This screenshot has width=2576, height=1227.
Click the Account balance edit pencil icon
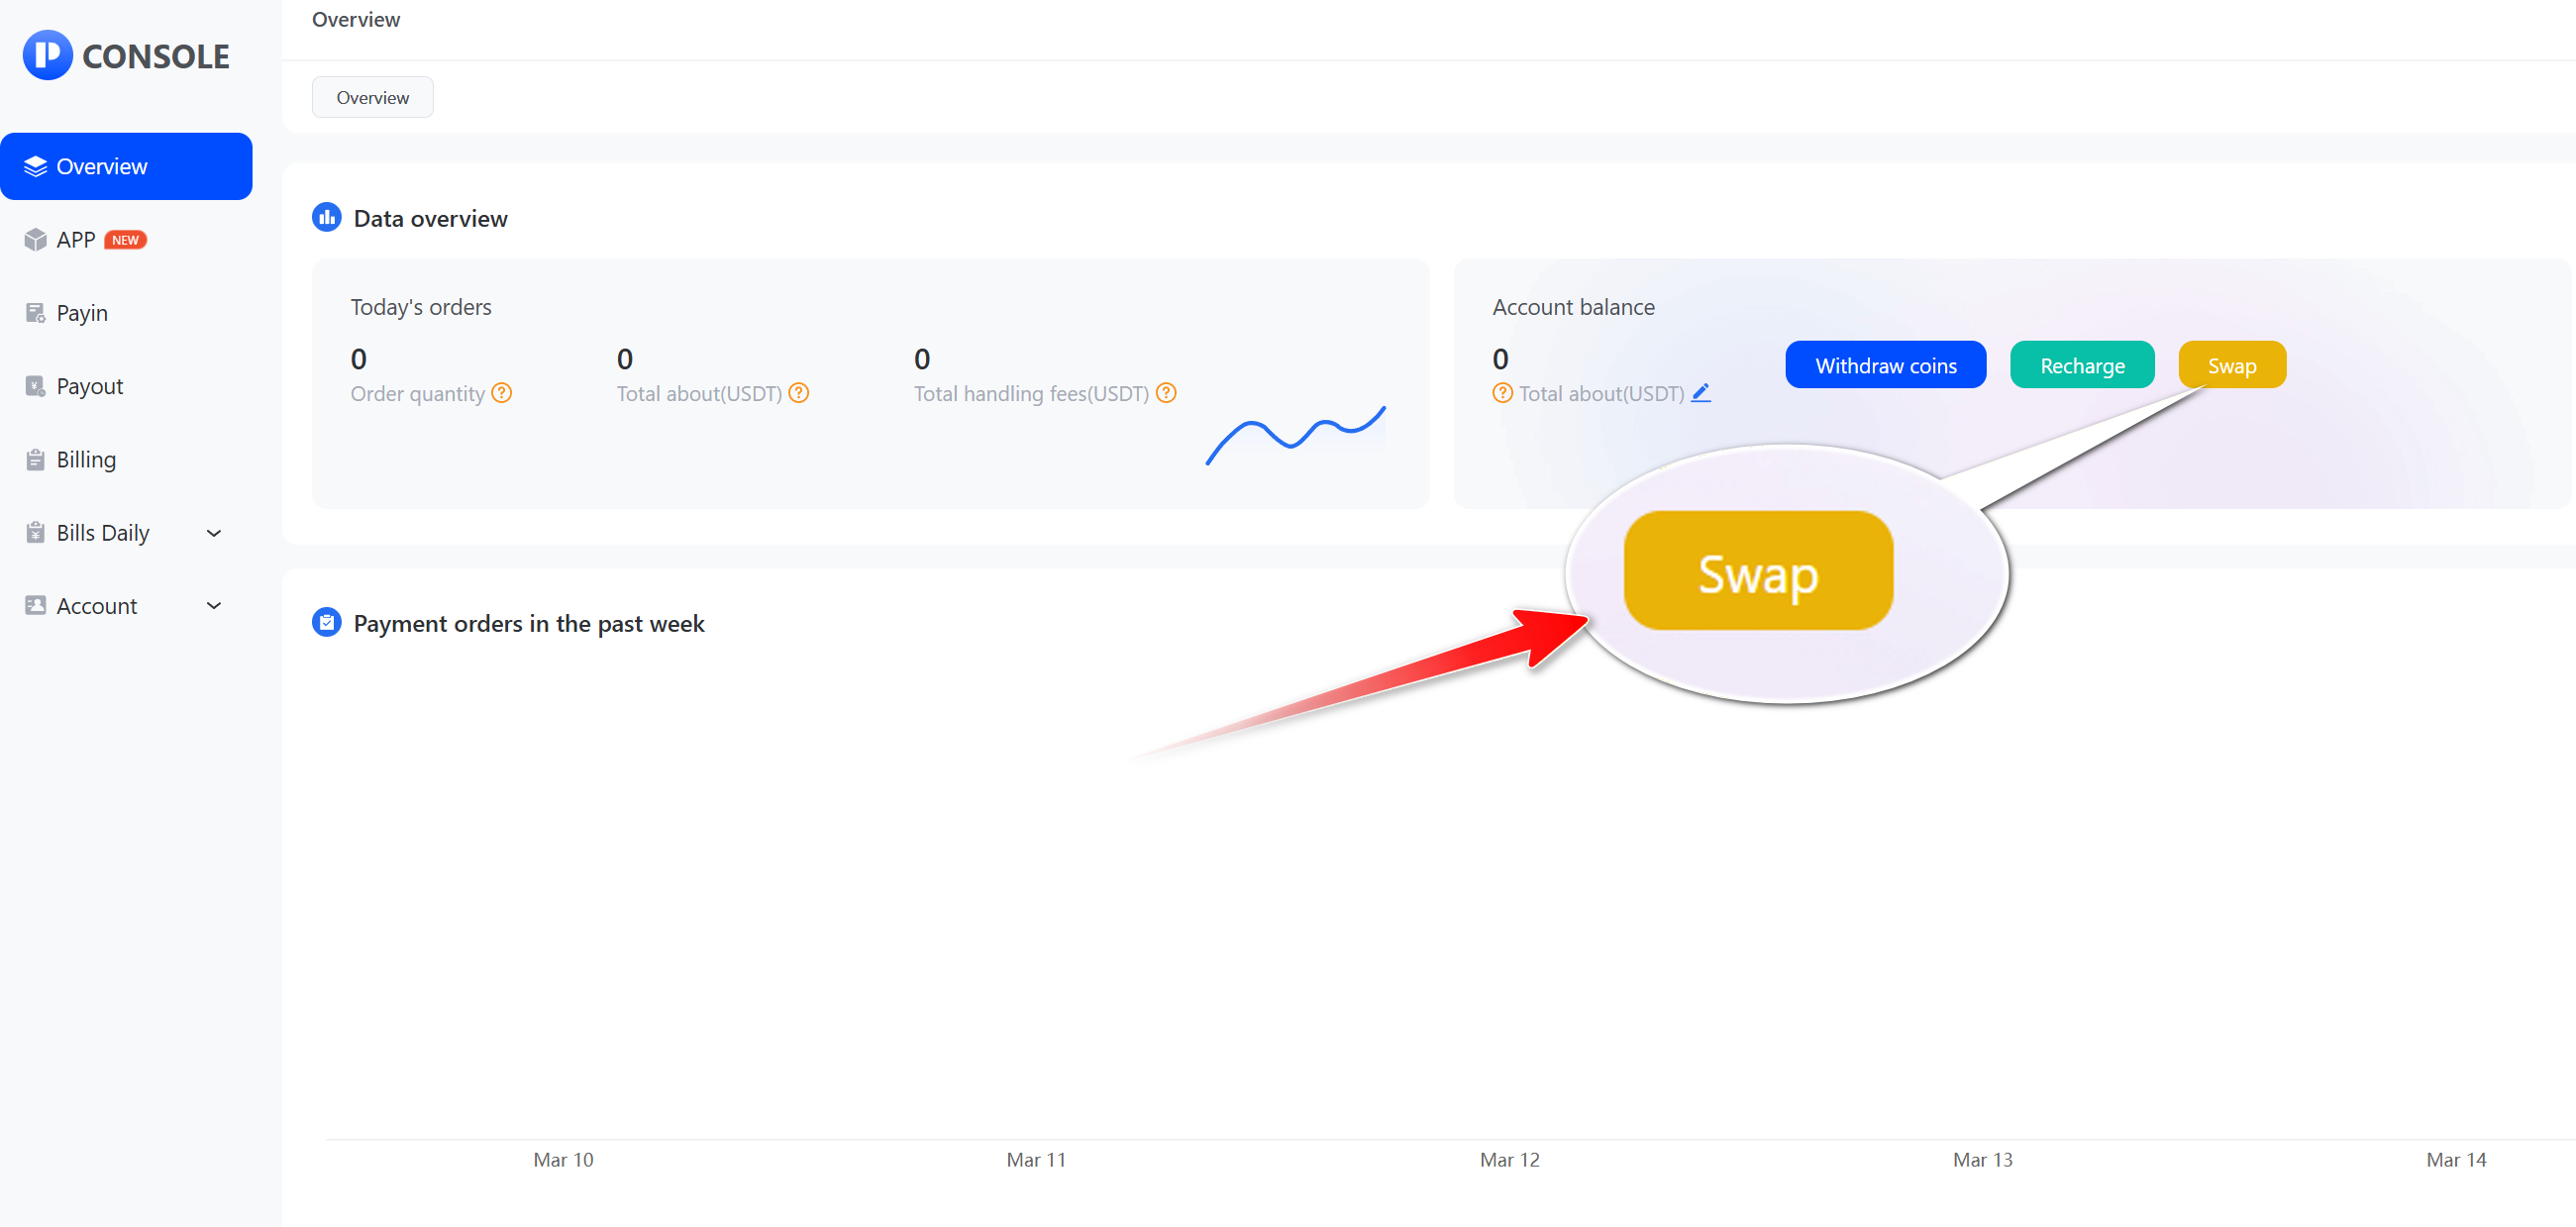[1701, 393]
